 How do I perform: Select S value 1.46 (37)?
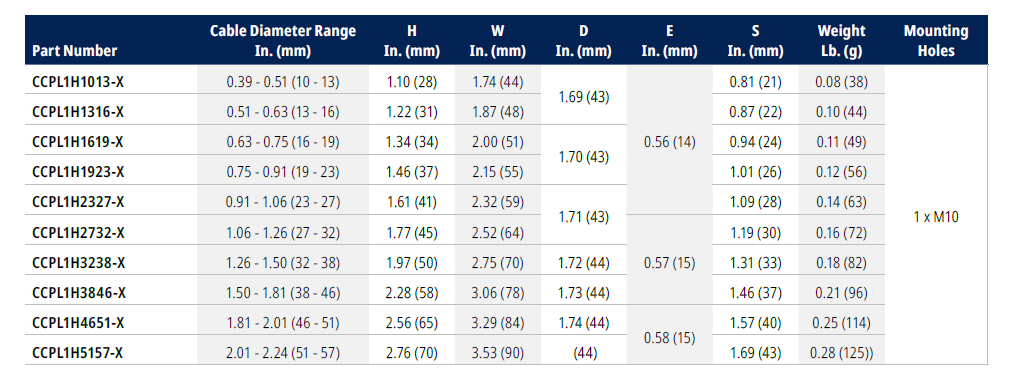point(755,293)
